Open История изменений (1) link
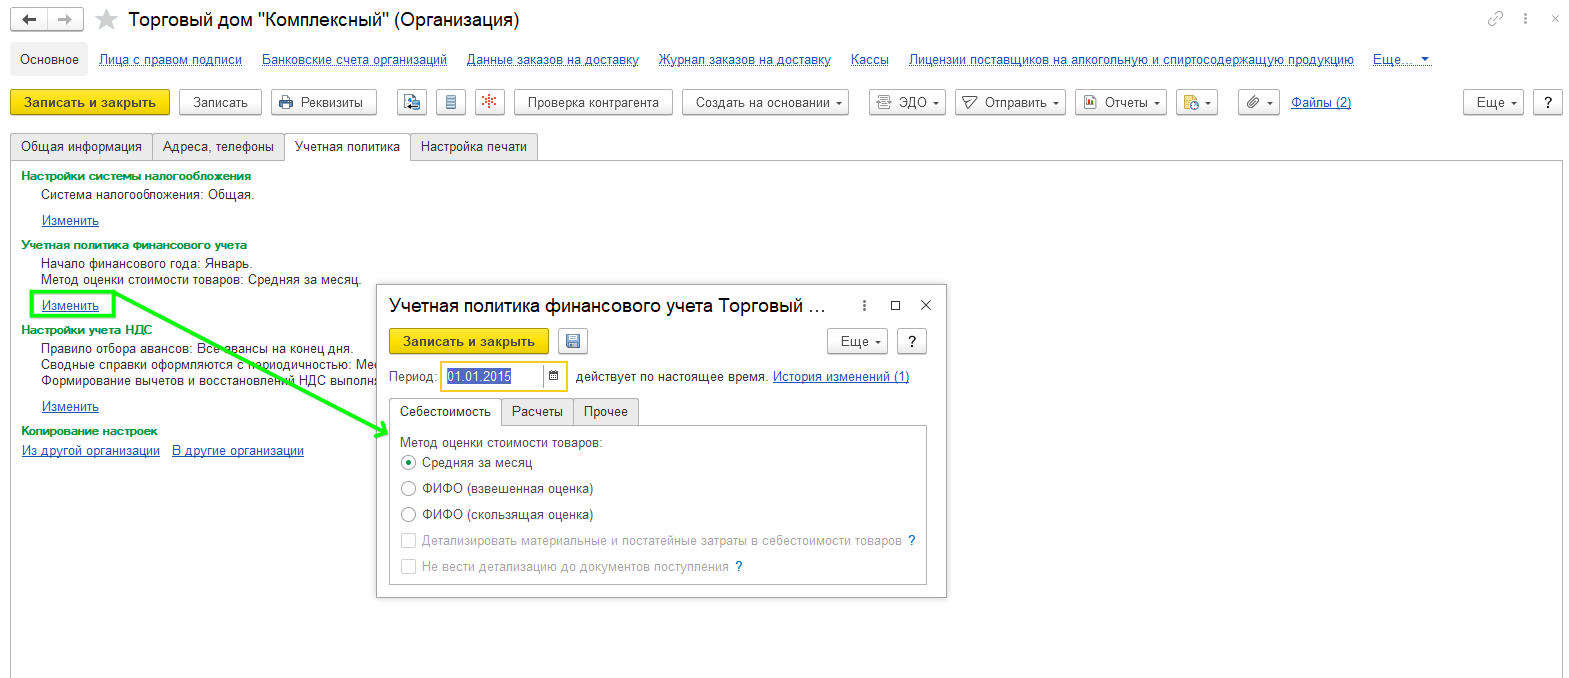 pos(841,376)
